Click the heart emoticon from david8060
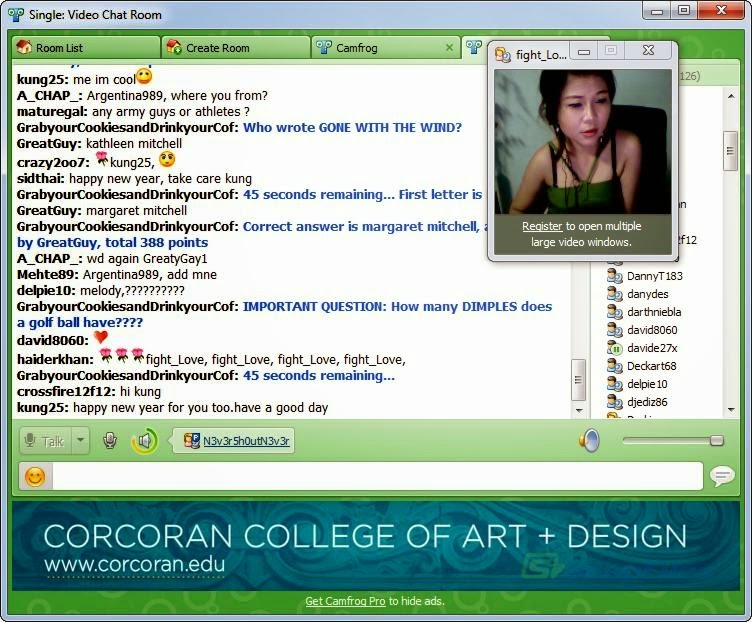This screenshot has width=752, height=622. tap(101, 337)
